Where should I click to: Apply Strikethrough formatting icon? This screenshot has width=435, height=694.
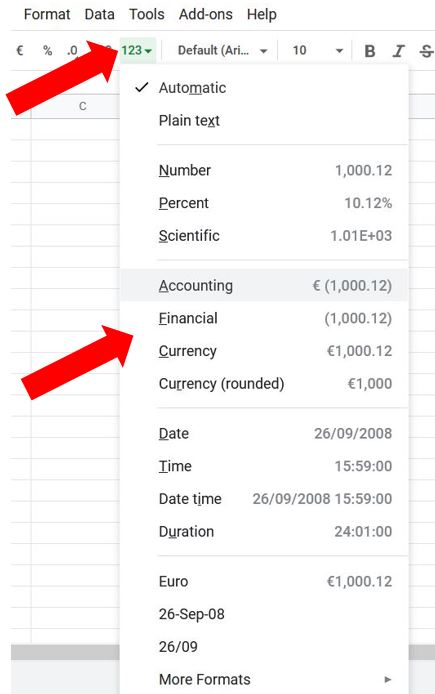tap(426, 51)
